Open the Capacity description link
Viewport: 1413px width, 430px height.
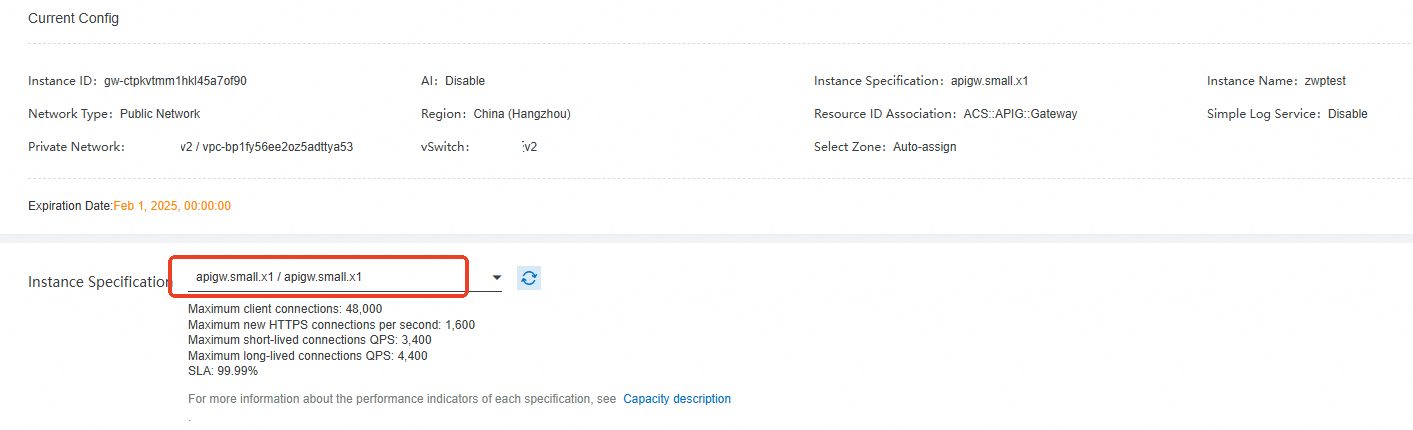(x=677, y=399)
